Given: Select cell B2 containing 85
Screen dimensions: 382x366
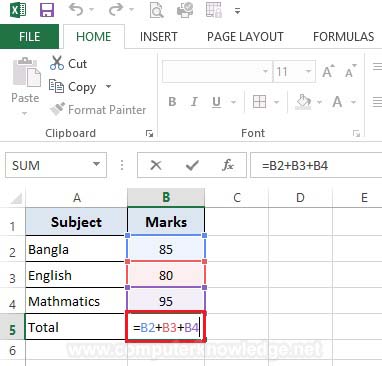Looking at the screenshot, I should coord(166,249).
